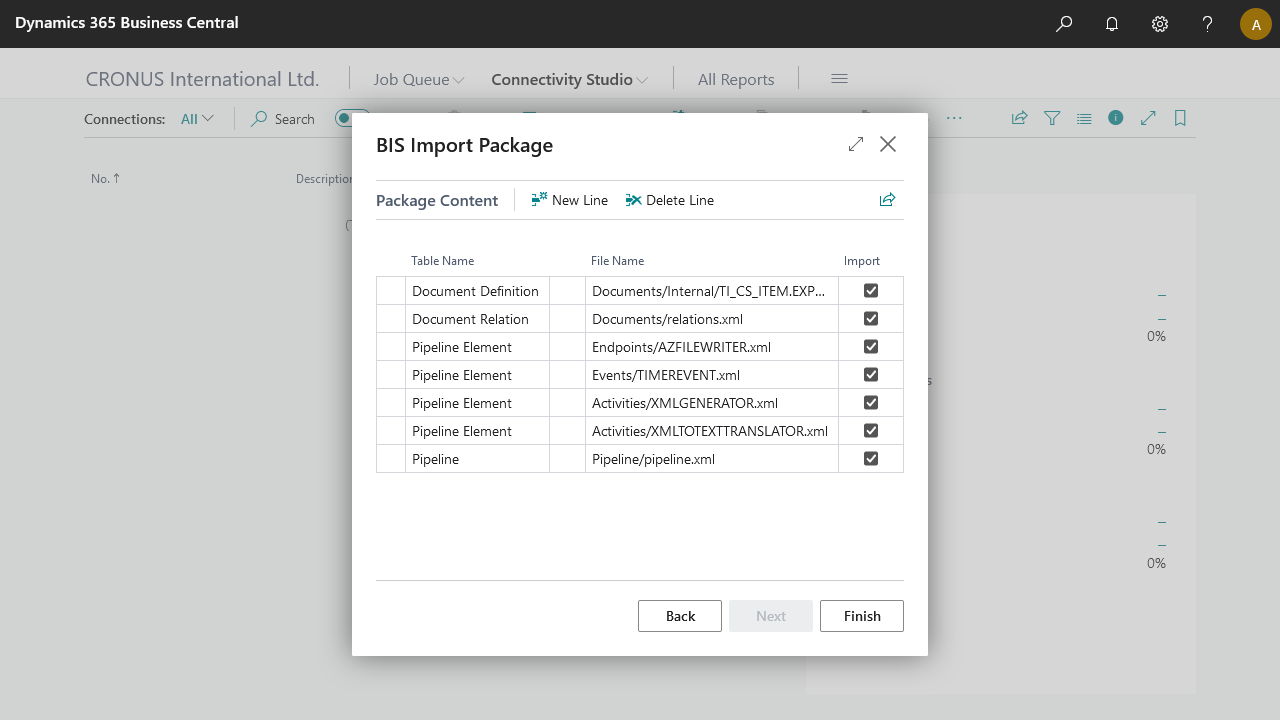Uncheck Import for TIMEREVENT.xml row

pos(871,375)
